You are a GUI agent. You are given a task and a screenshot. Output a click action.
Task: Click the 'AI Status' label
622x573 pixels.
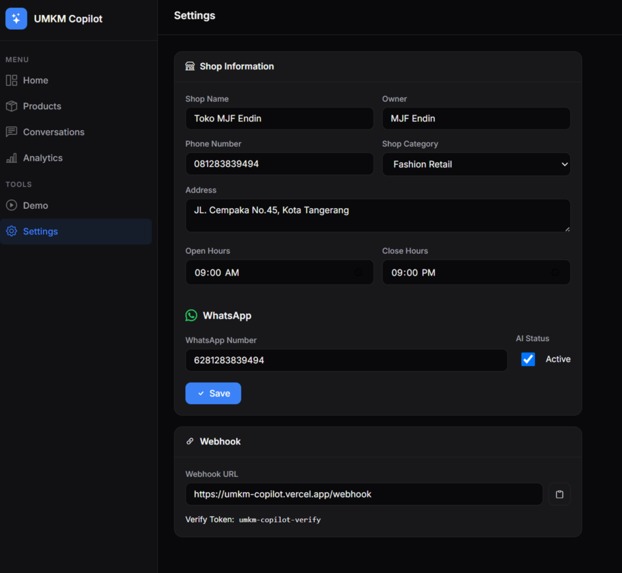(532, 338)
